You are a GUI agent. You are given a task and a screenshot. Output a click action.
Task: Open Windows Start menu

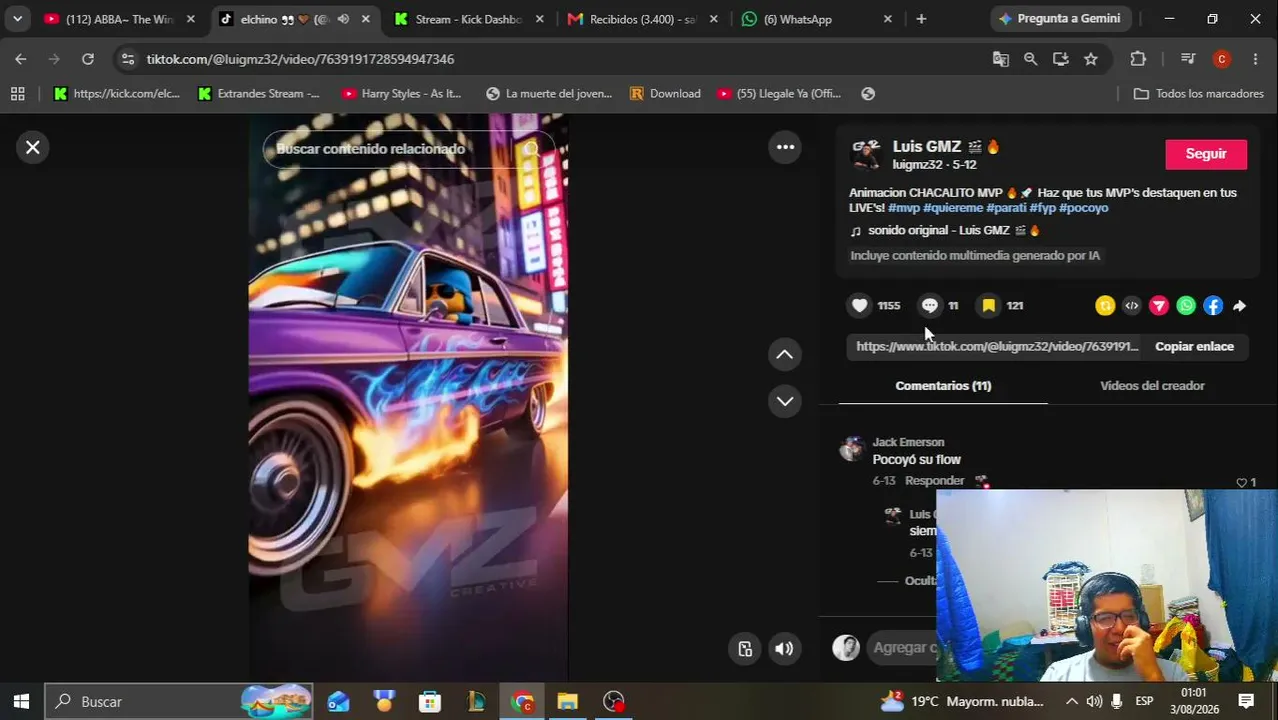(x=21, y=702)
